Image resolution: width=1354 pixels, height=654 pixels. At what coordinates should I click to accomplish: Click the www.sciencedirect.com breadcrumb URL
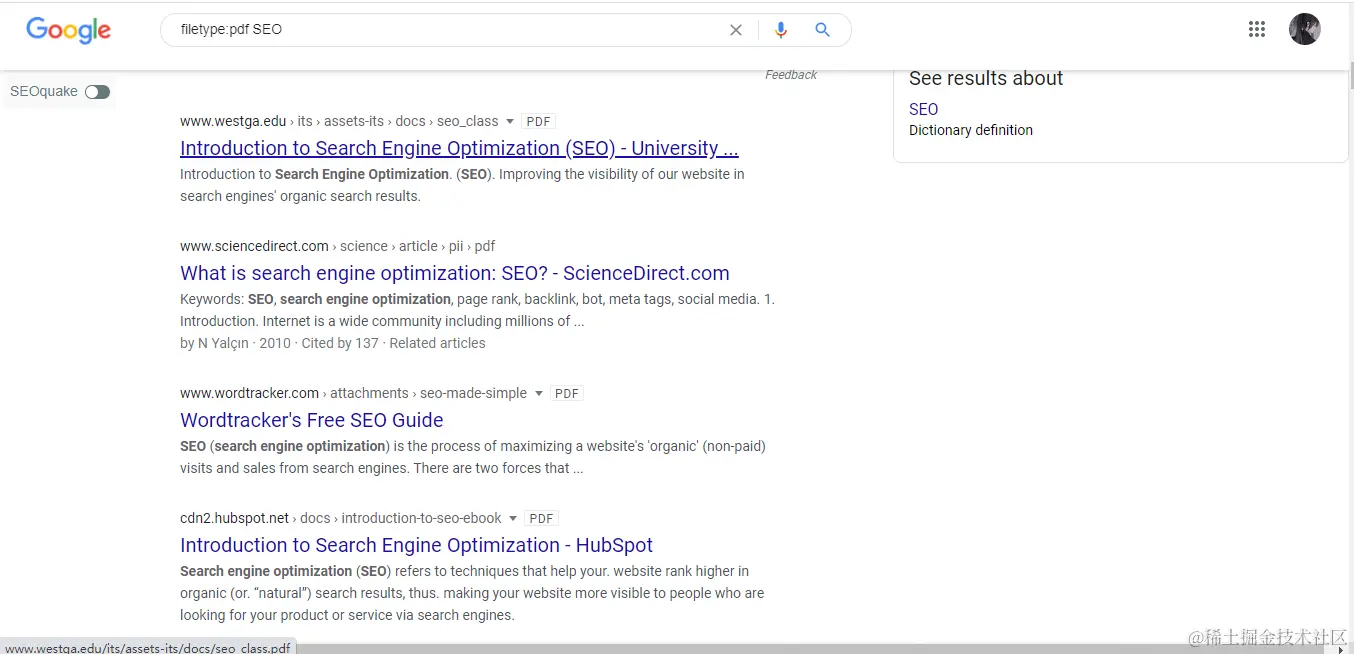pyautogui.click(x=254, y=246)
